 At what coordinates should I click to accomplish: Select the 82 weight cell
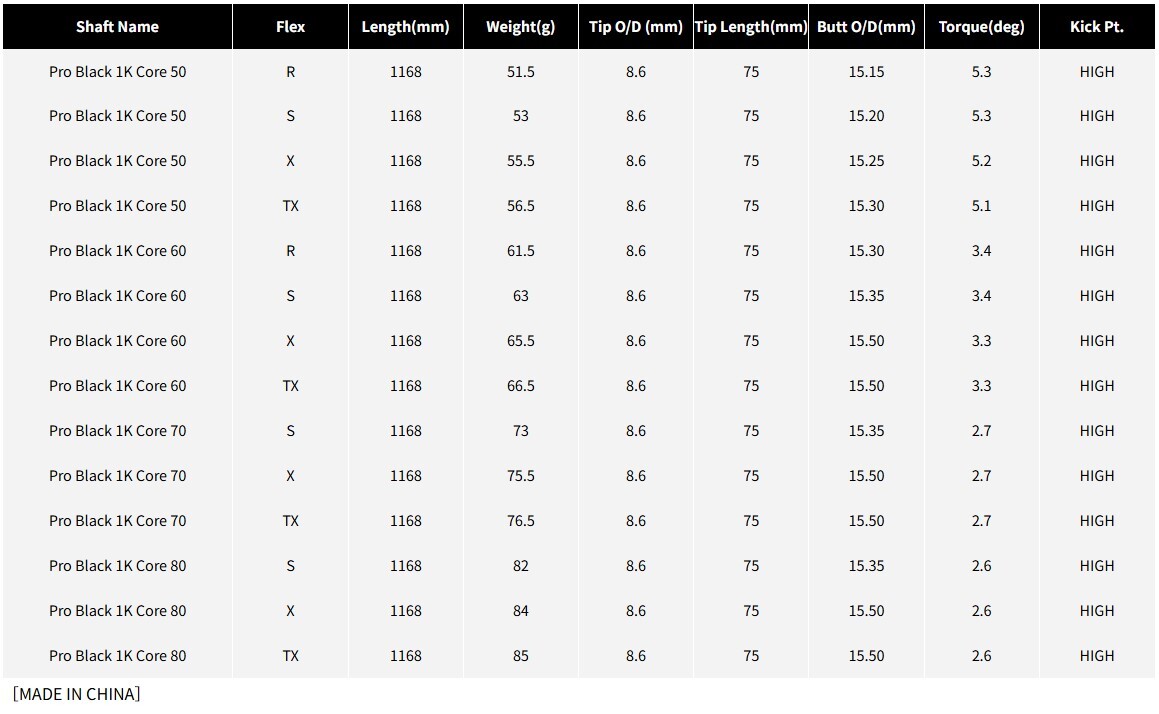click(x=520, y=566)
